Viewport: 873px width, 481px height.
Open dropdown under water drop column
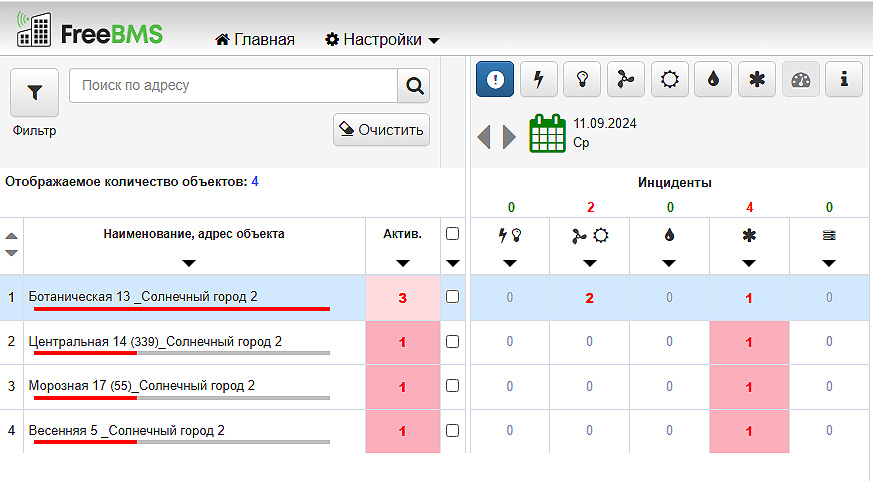[669, 263]
